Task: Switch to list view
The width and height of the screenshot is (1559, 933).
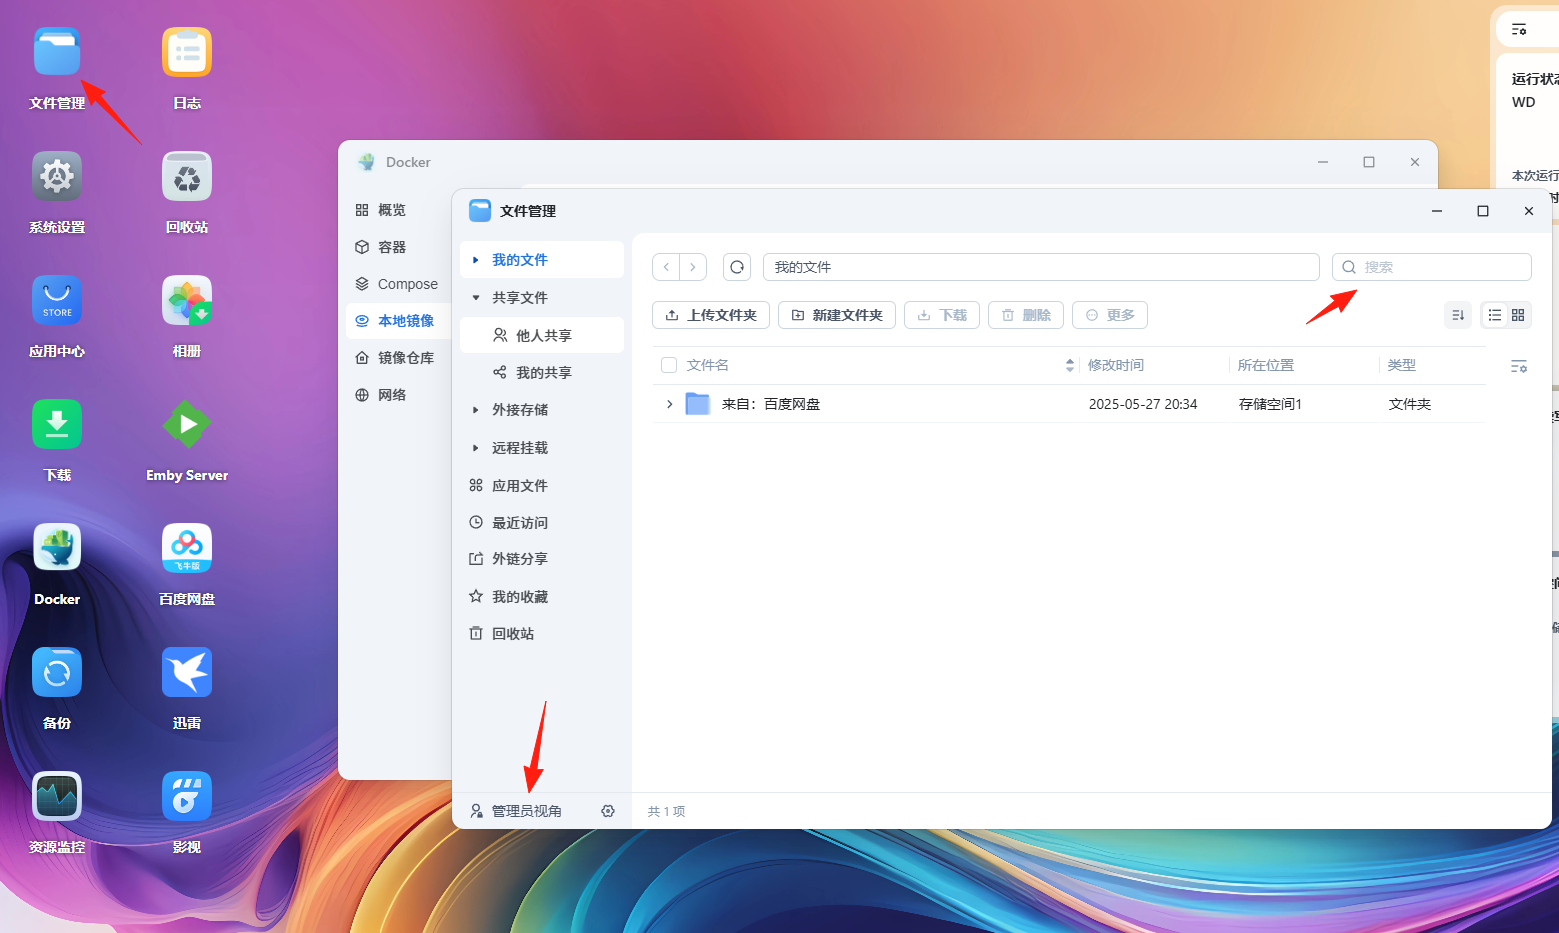Action: click(1494, 315)
